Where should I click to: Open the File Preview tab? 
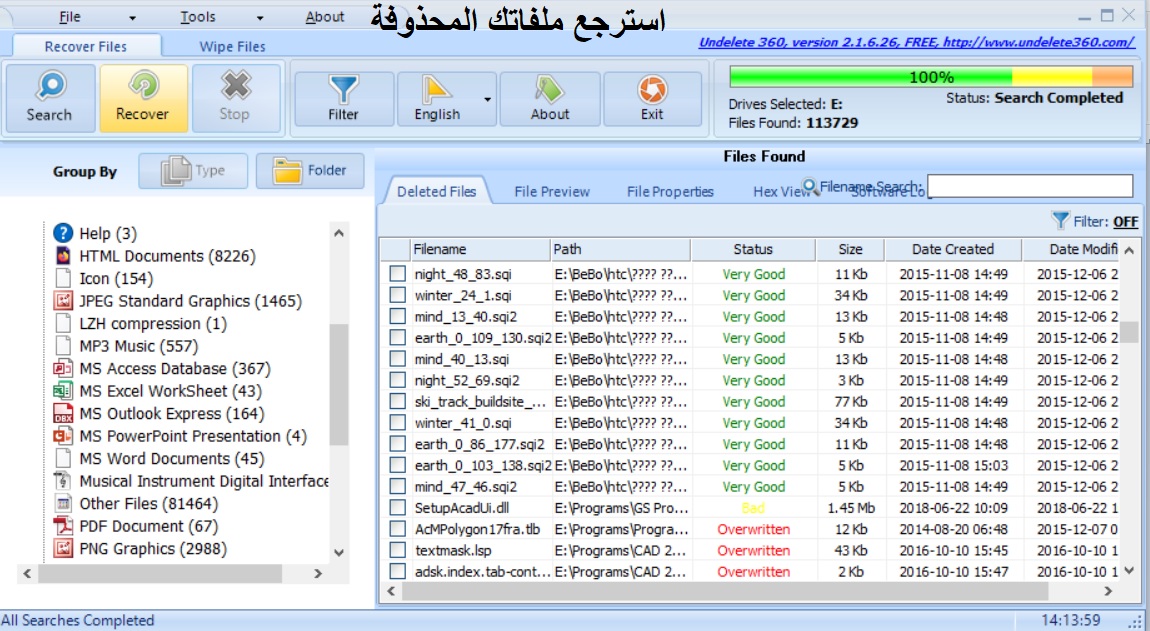(x=552, y=192)
